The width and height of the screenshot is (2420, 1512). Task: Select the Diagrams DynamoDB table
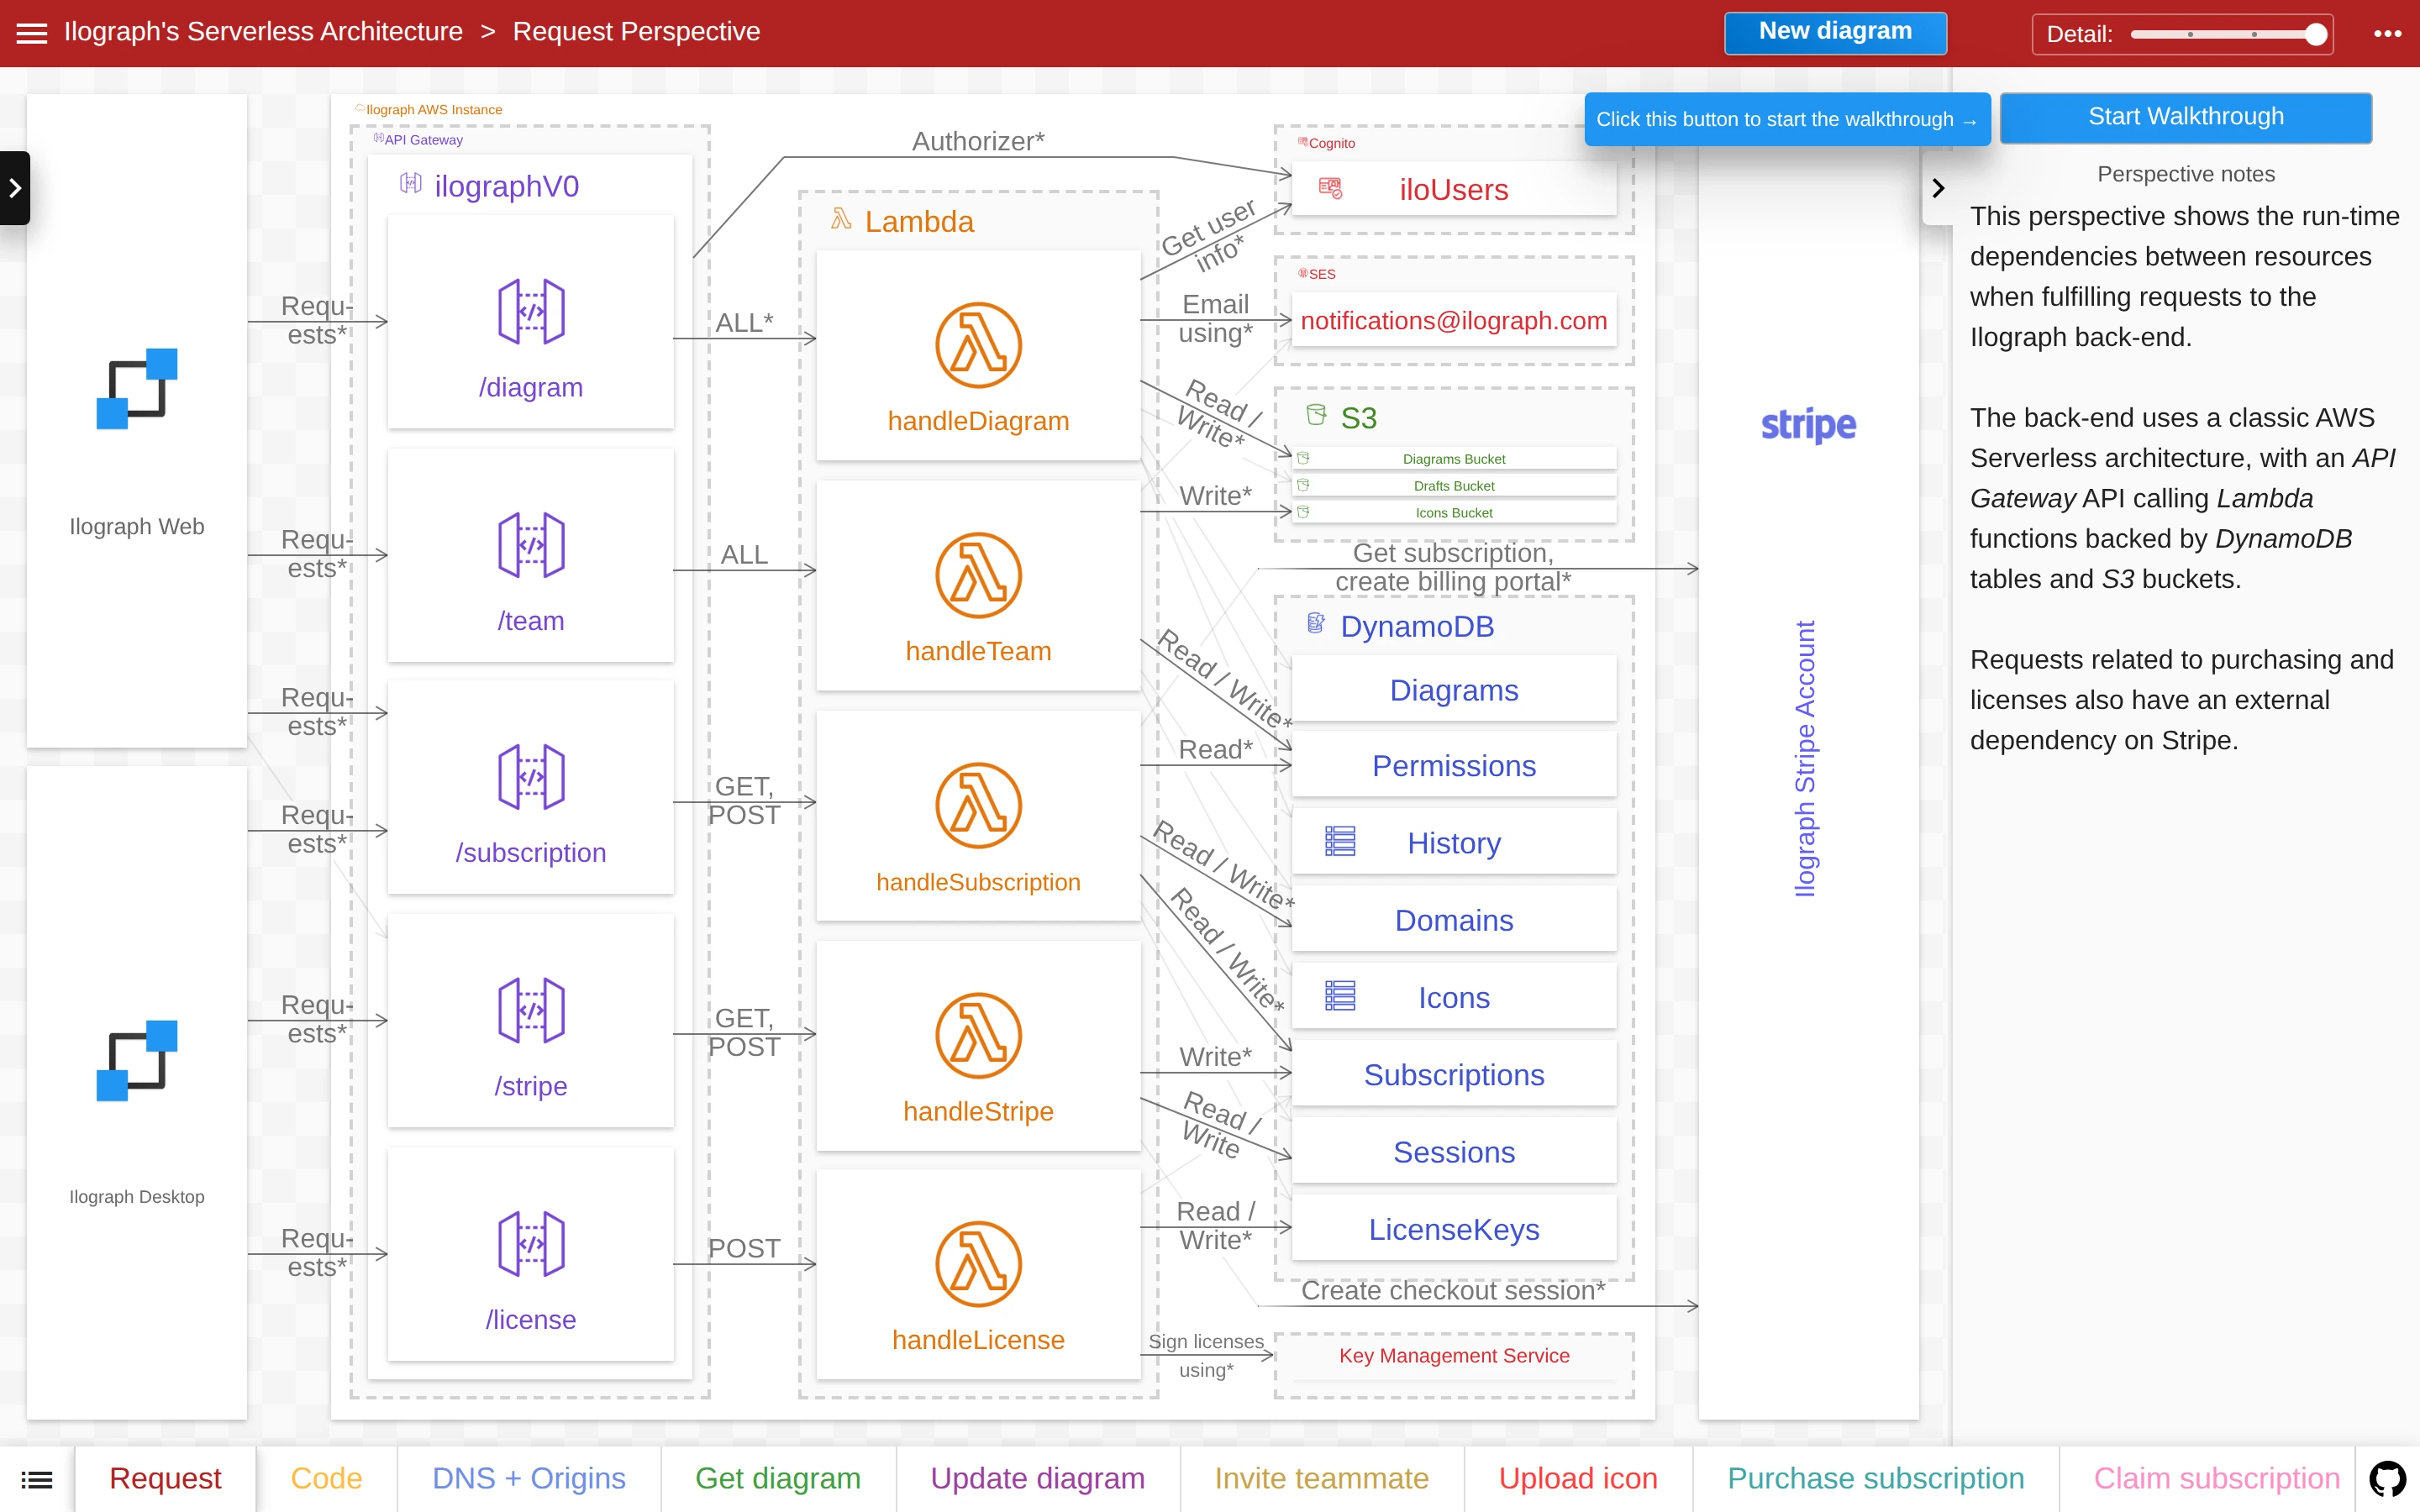[1454, 690]
